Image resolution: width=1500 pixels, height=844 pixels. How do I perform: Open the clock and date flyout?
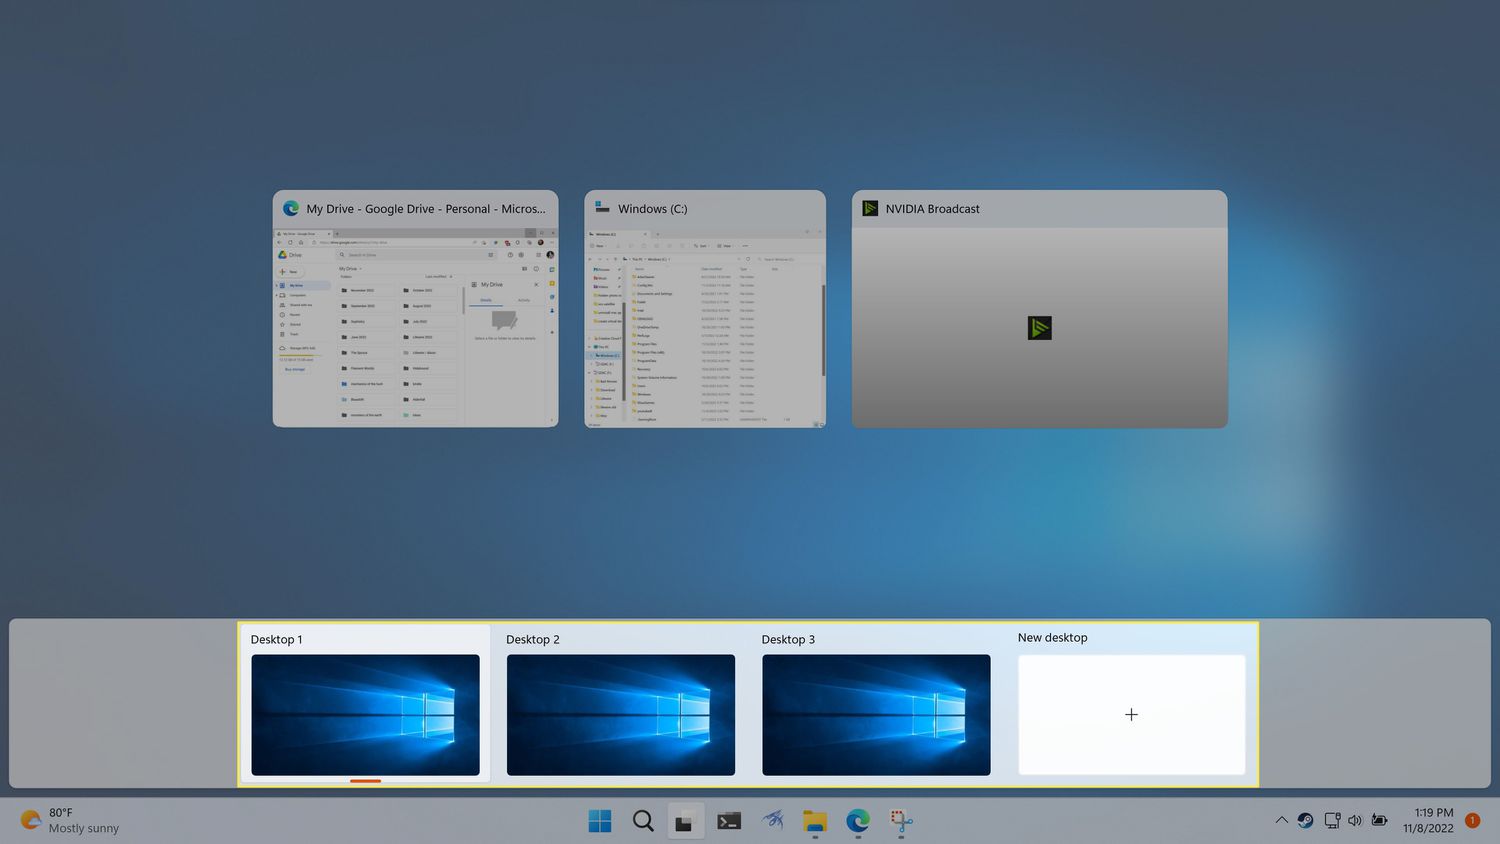(x=1427, y=820)
